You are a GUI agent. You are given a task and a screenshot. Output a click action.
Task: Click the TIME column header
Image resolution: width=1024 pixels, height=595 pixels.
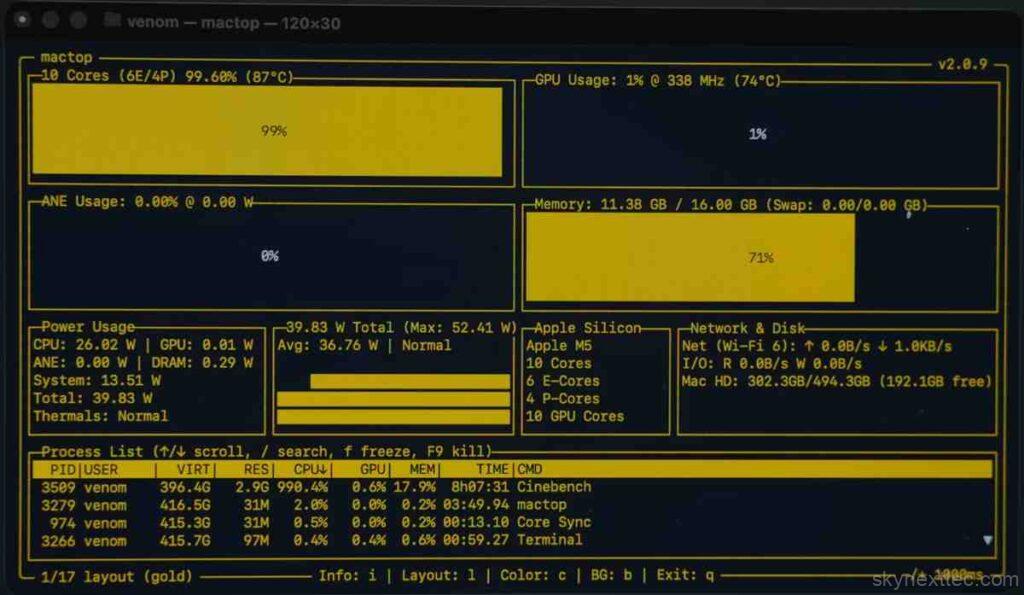(x=491, y=469)
